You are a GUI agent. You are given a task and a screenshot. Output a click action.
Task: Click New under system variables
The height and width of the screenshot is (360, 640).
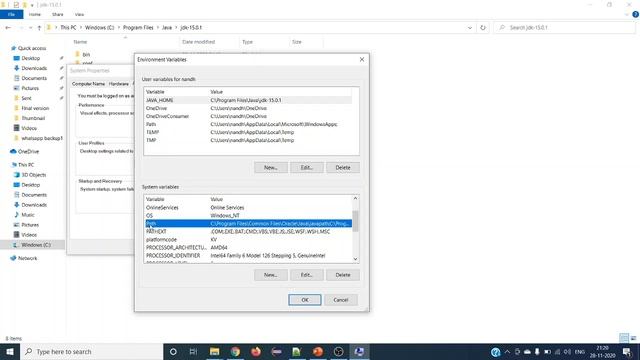(271, 275)
